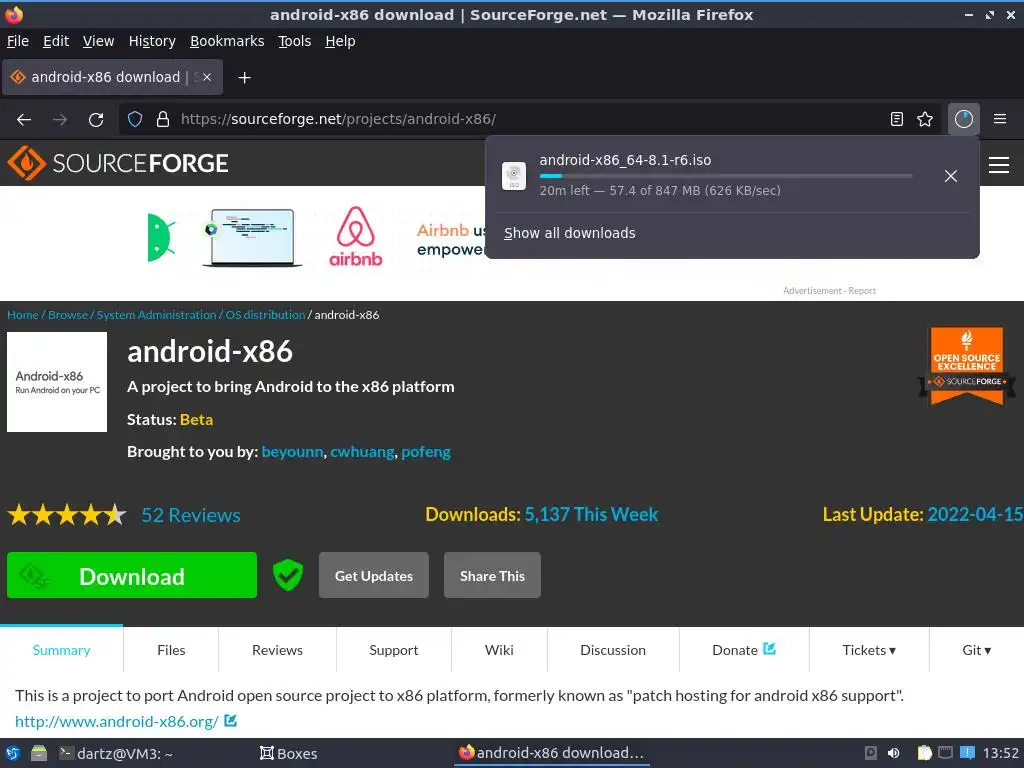Click the ISO file icon in downloads panel

513,176
